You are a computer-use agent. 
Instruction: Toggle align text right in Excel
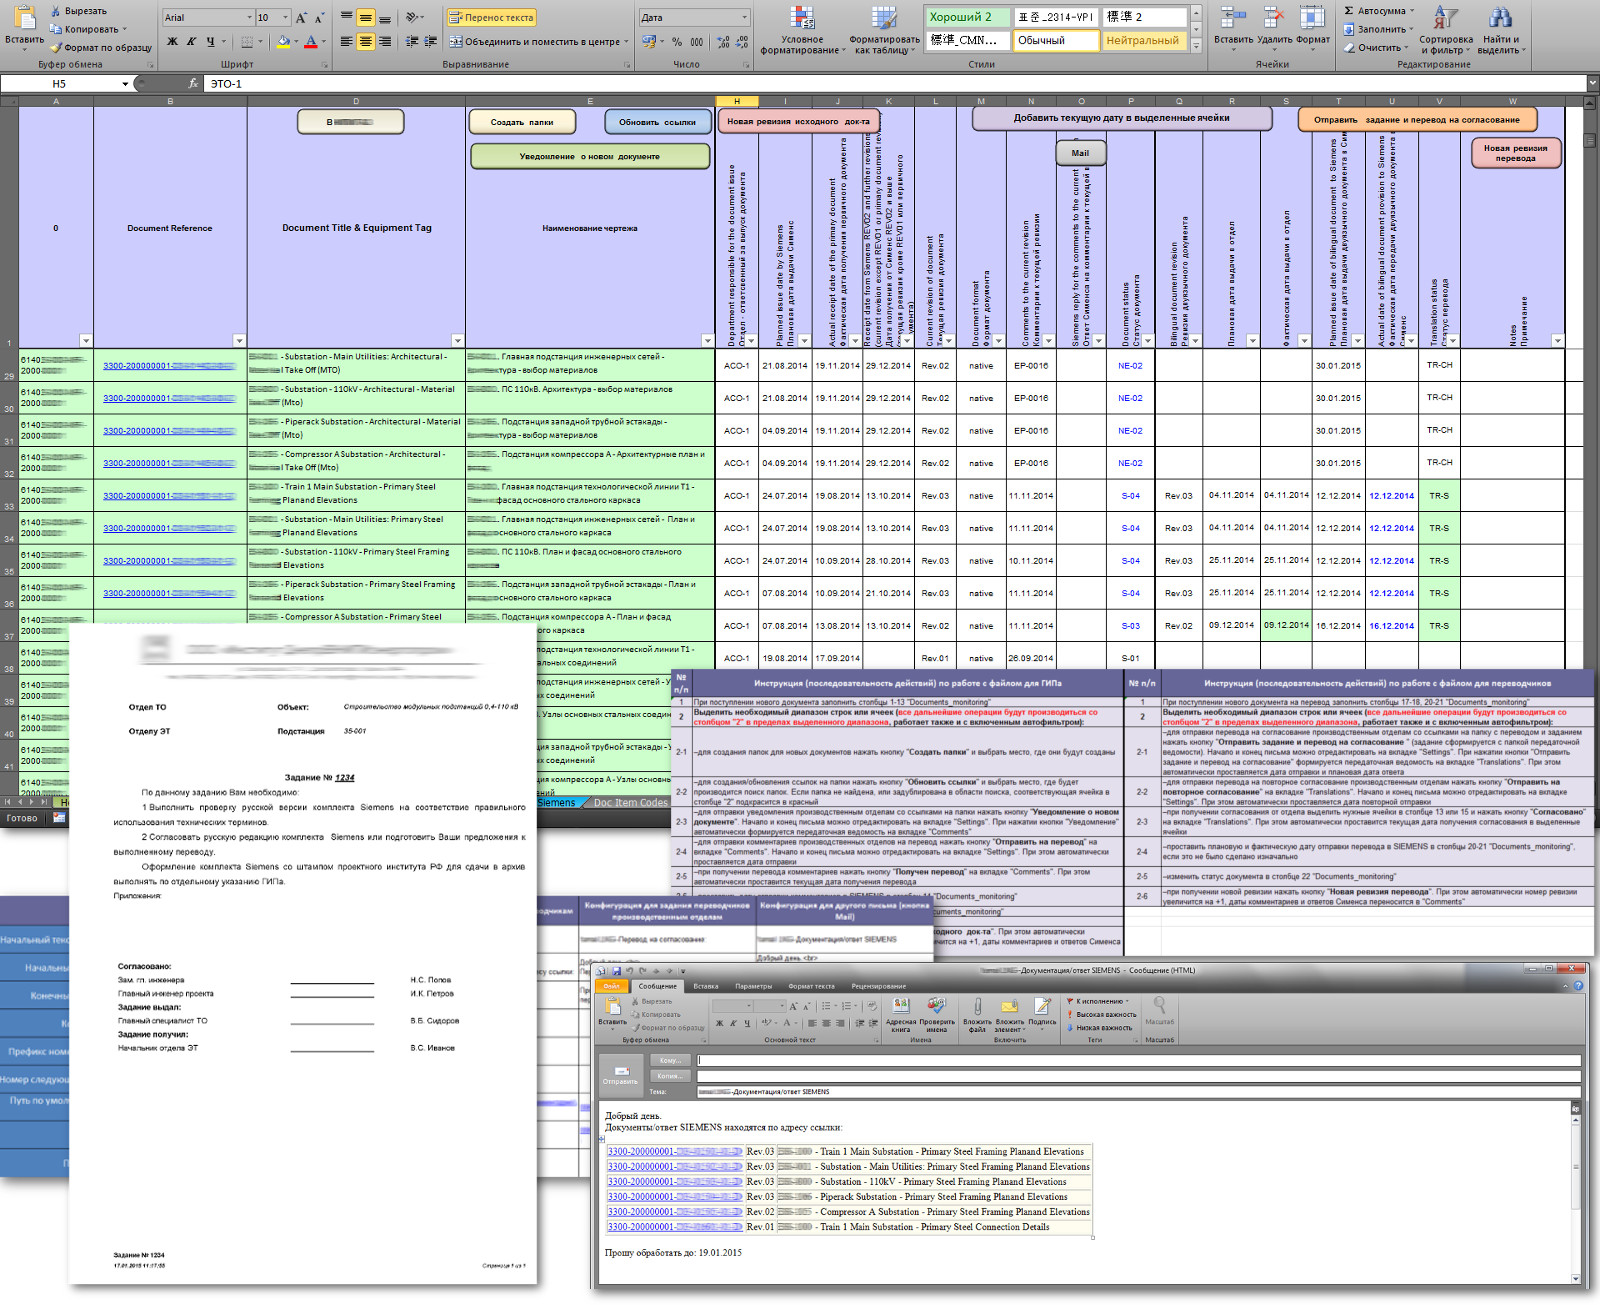(x=384, y=42)
